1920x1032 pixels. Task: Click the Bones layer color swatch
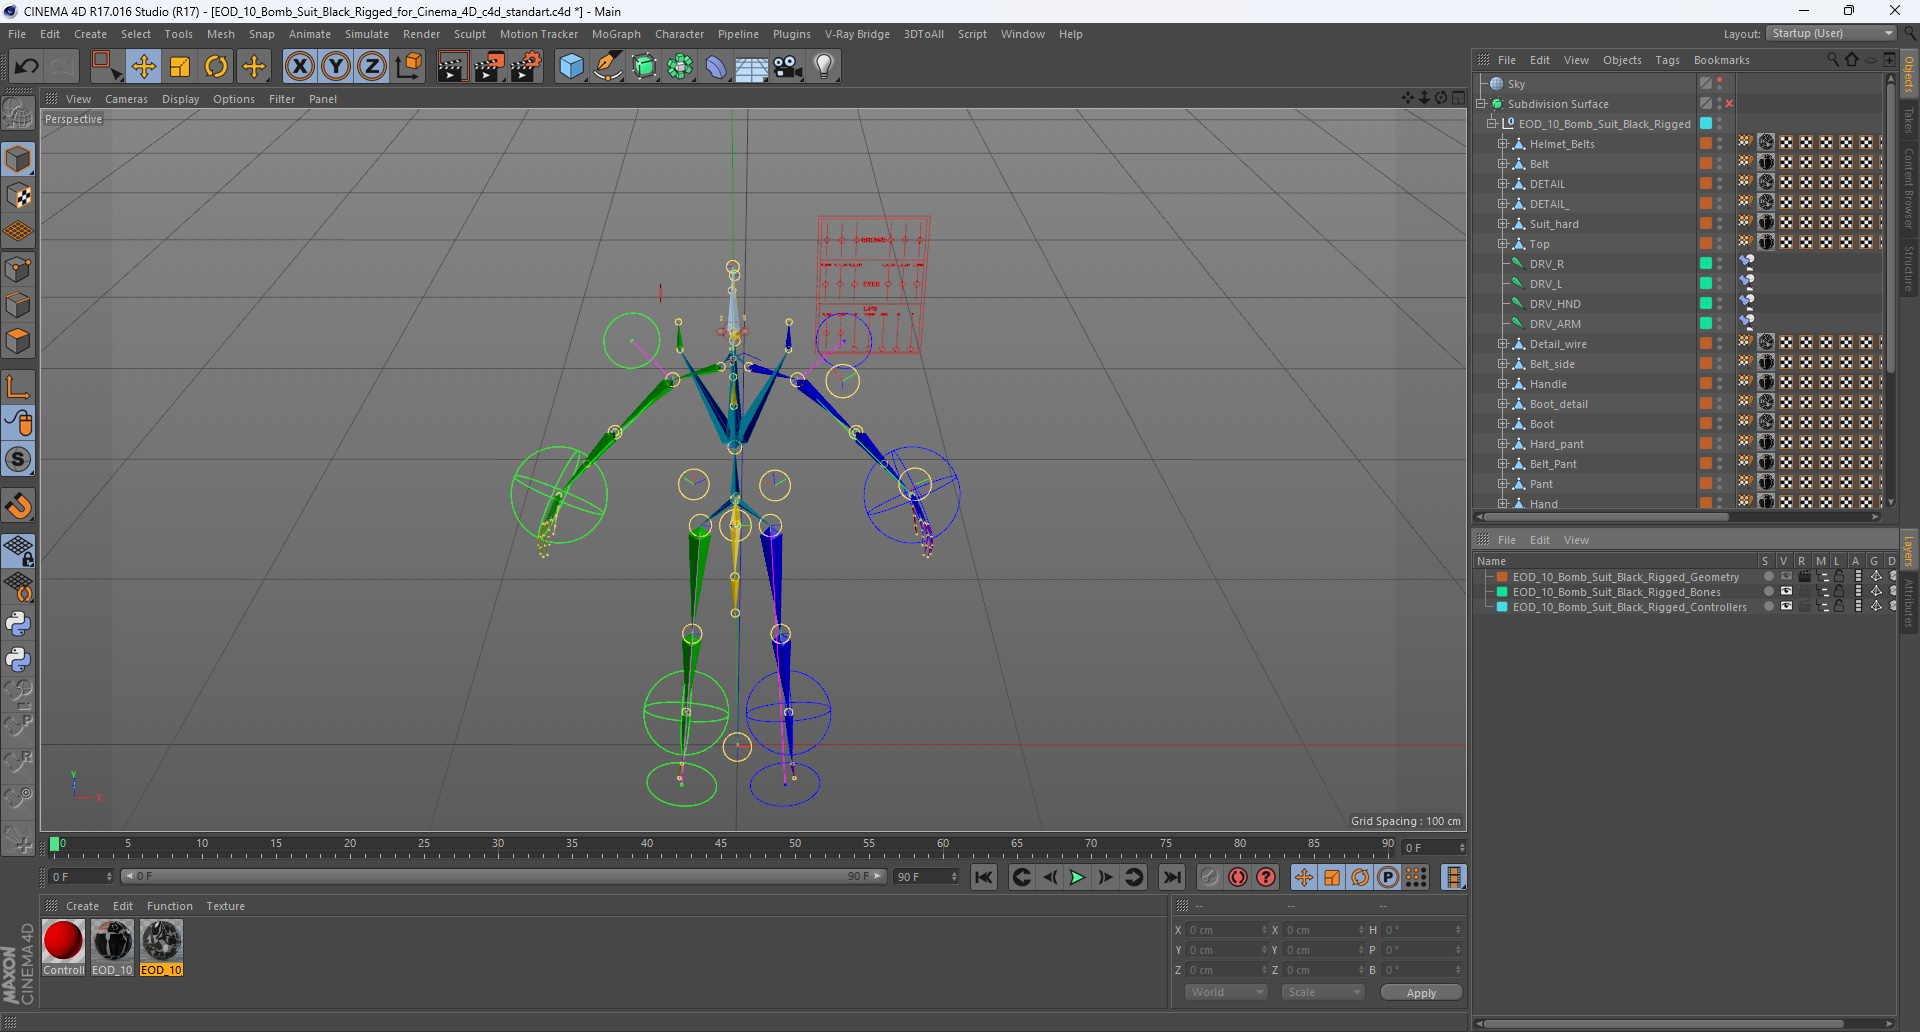[x=1502, y=592]
